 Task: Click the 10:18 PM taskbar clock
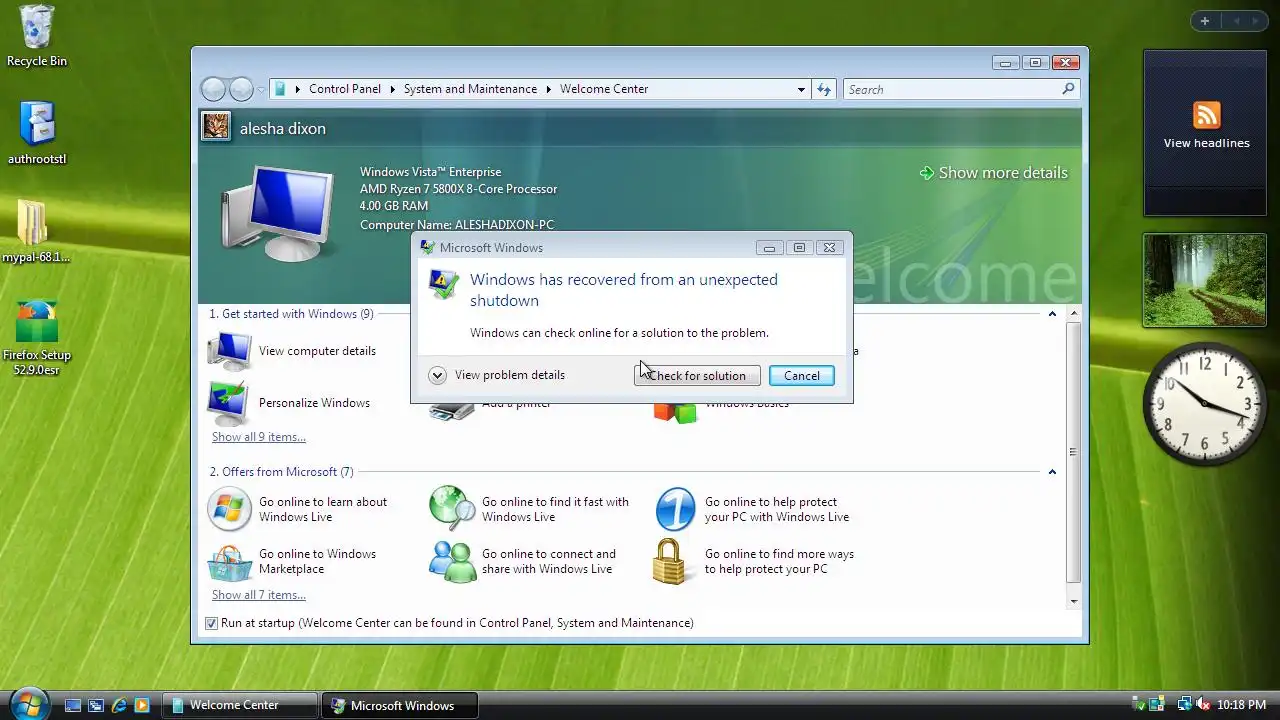coord(1241,705)
